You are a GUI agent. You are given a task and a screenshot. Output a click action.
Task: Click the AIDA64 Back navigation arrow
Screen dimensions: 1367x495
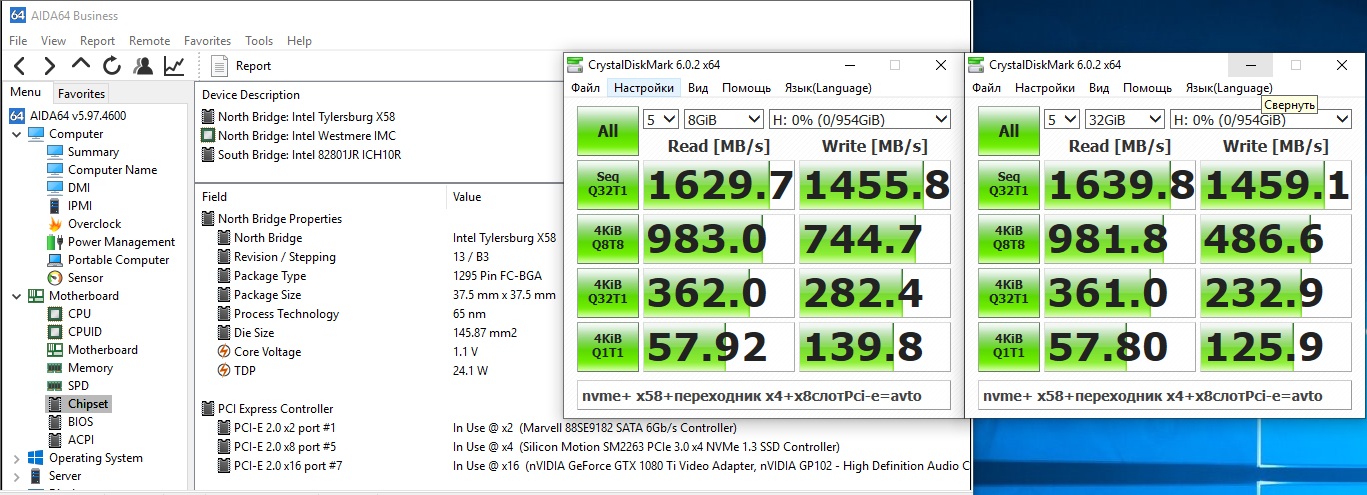(x=20, y=66)
